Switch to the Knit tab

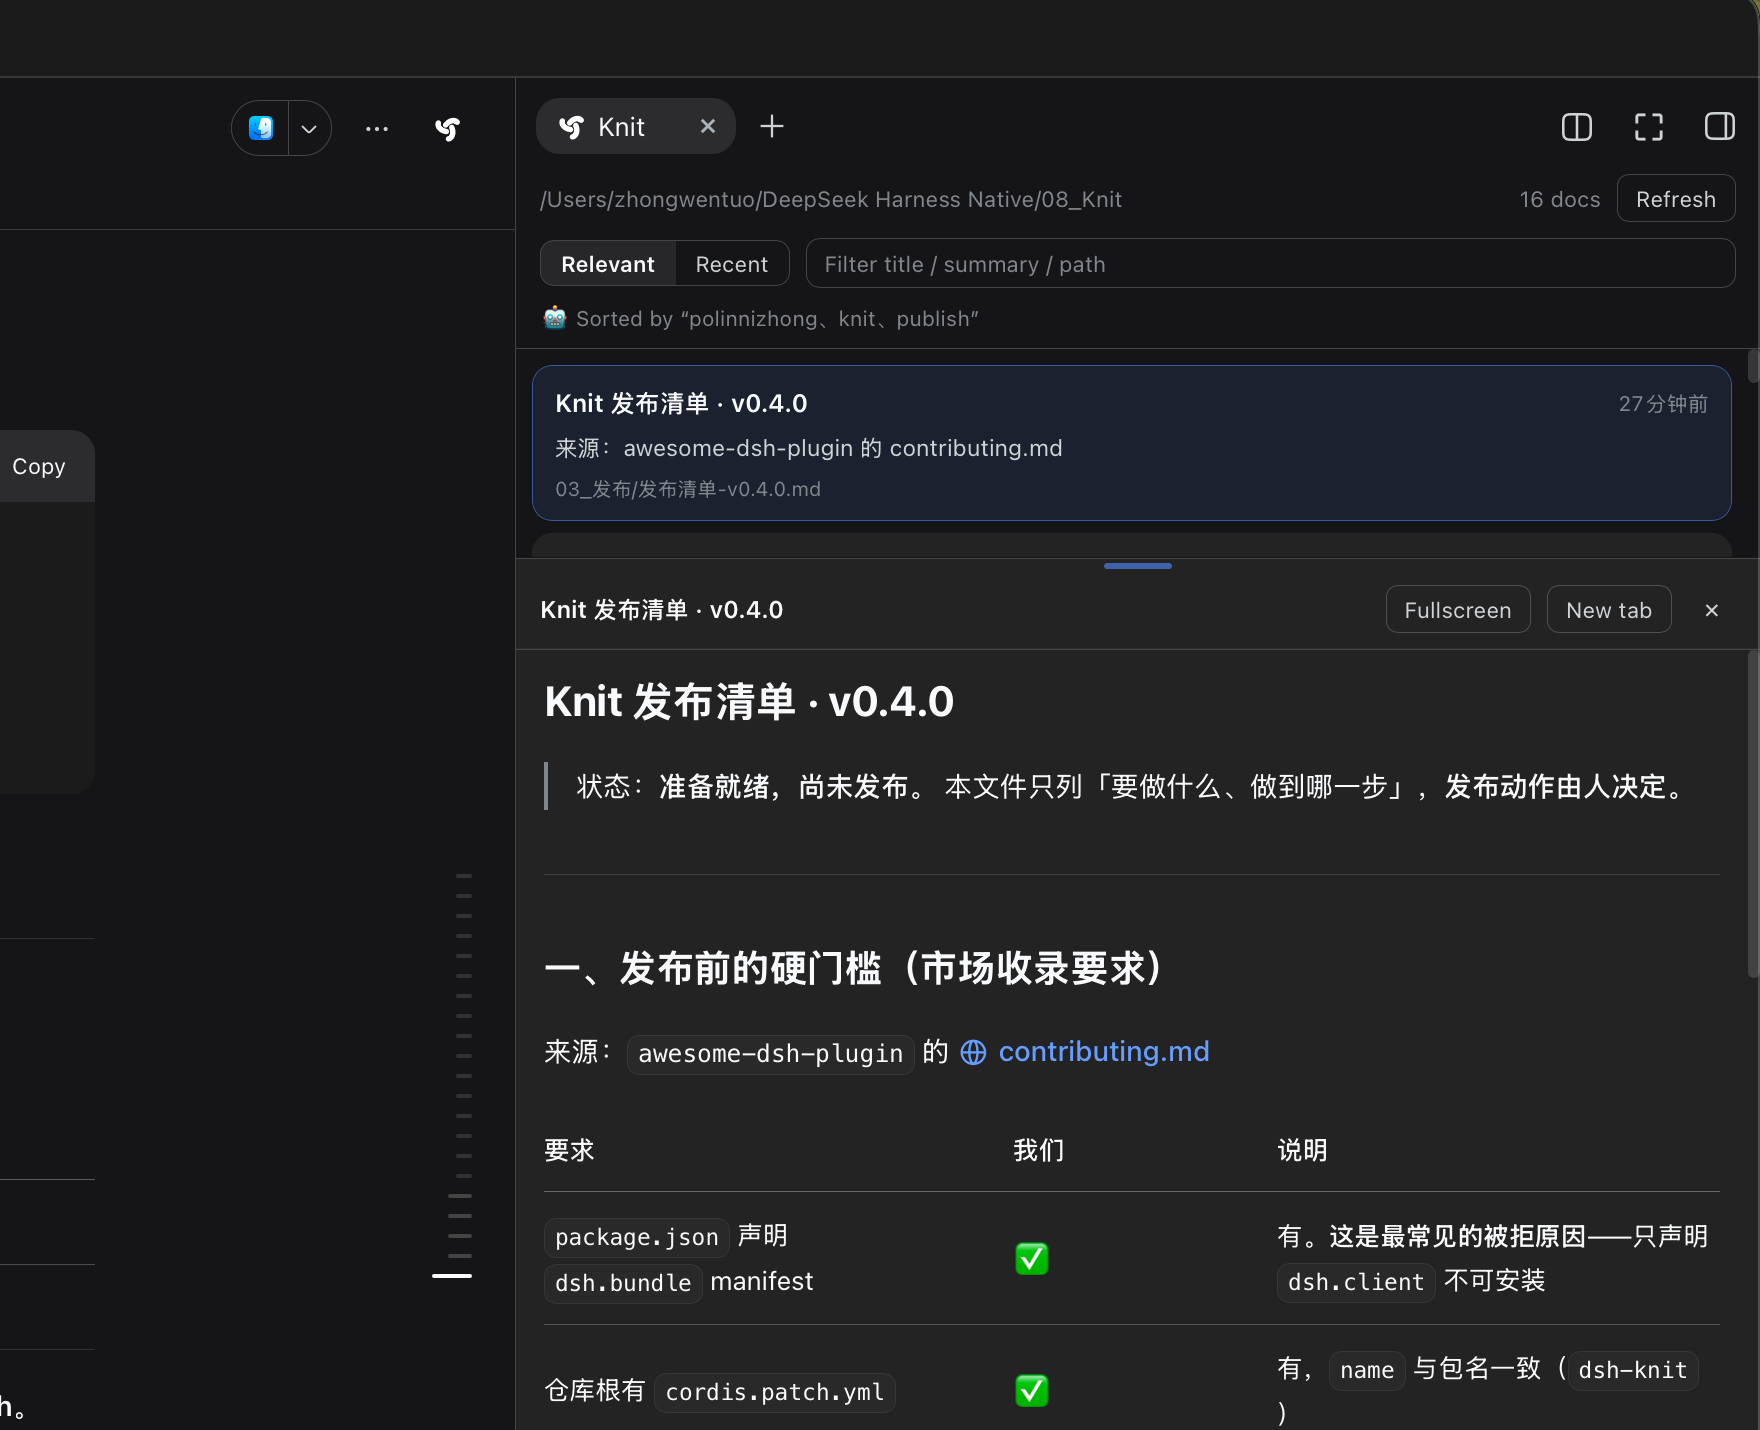pos(620,127)
